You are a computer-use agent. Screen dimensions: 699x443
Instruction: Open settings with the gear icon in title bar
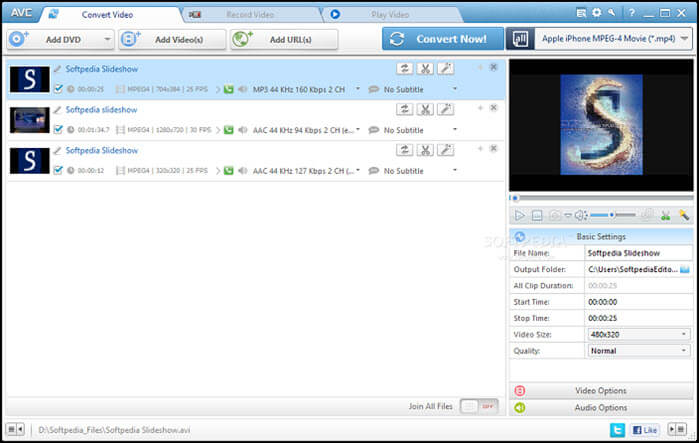[596, 13]
